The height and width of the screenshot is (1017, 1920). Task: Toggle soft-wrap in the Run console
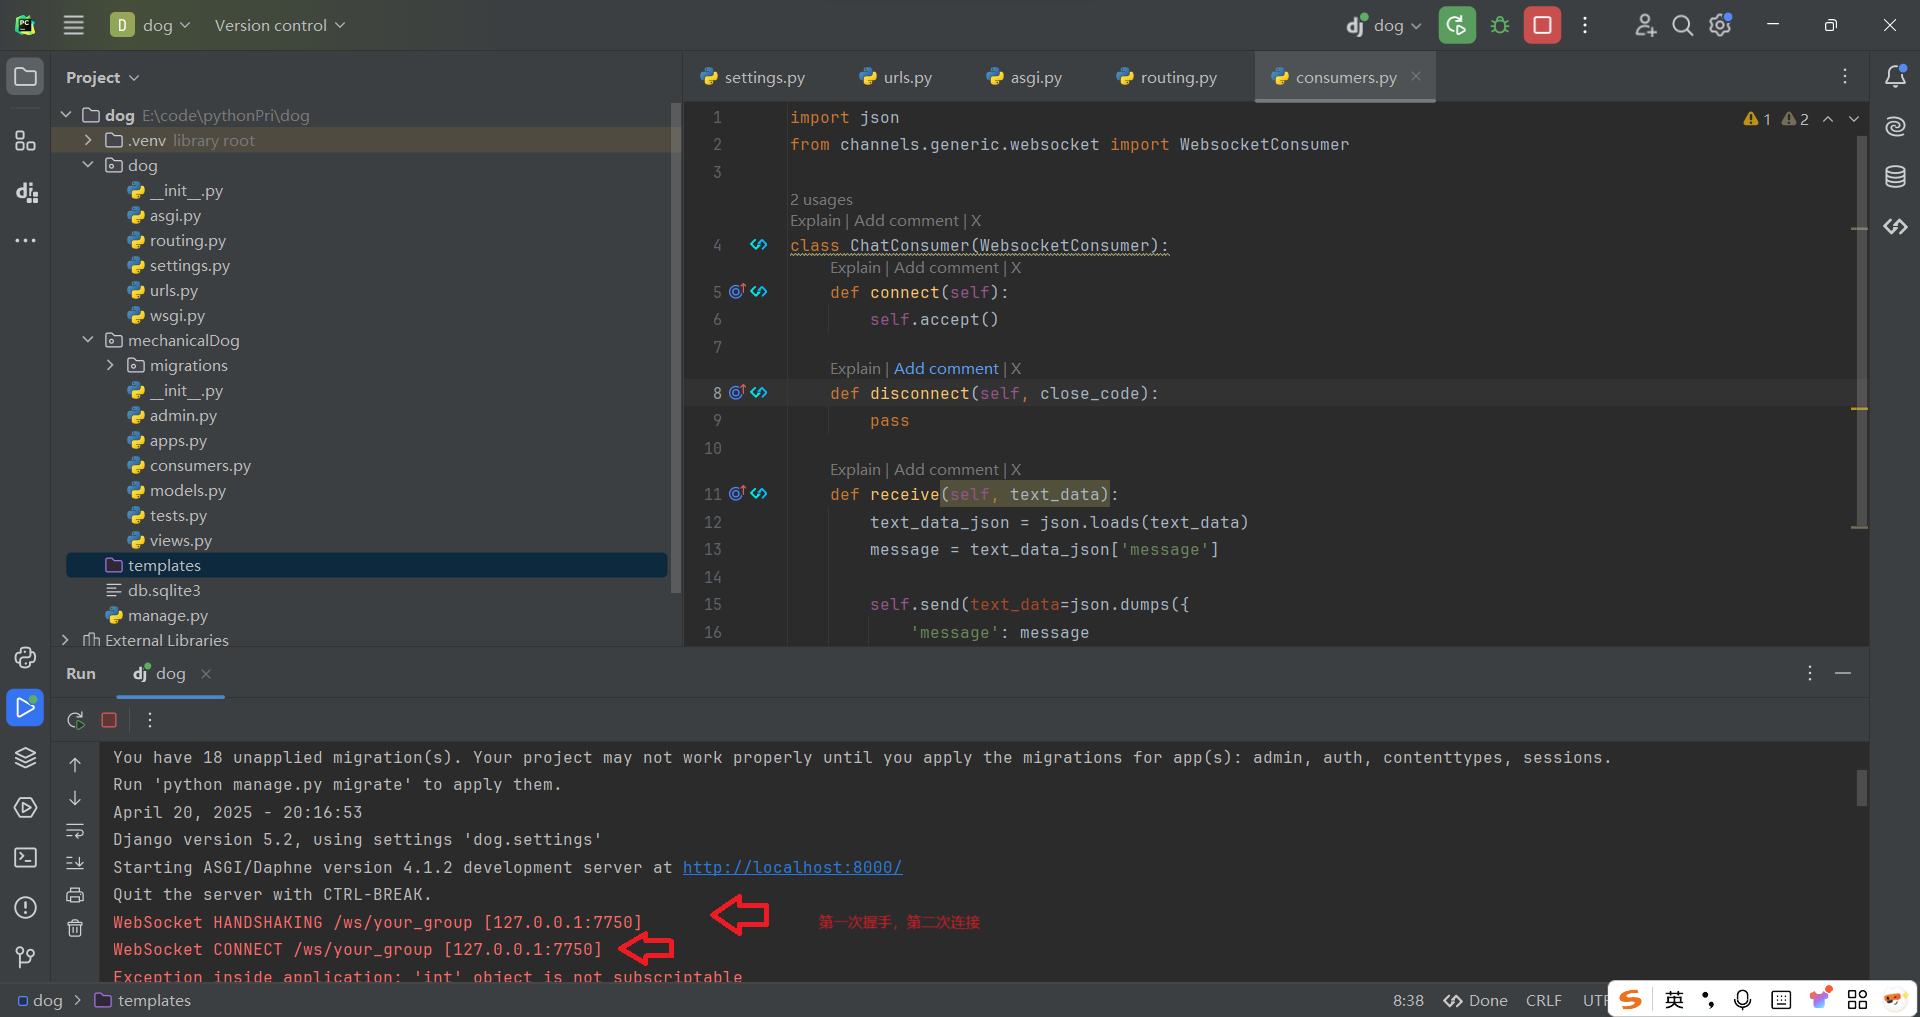(x=75, y=831)
